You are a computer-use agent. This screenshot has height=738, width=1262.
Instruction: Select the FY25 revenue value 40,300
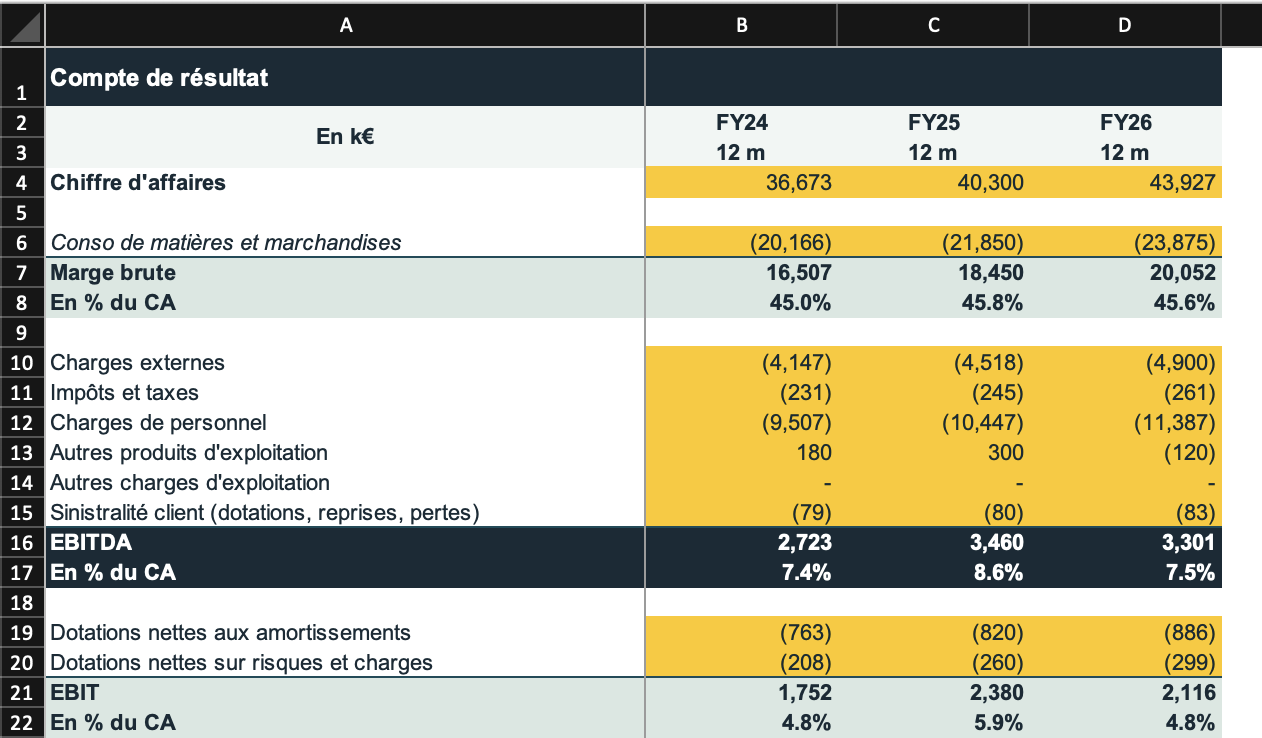[933, 183]
